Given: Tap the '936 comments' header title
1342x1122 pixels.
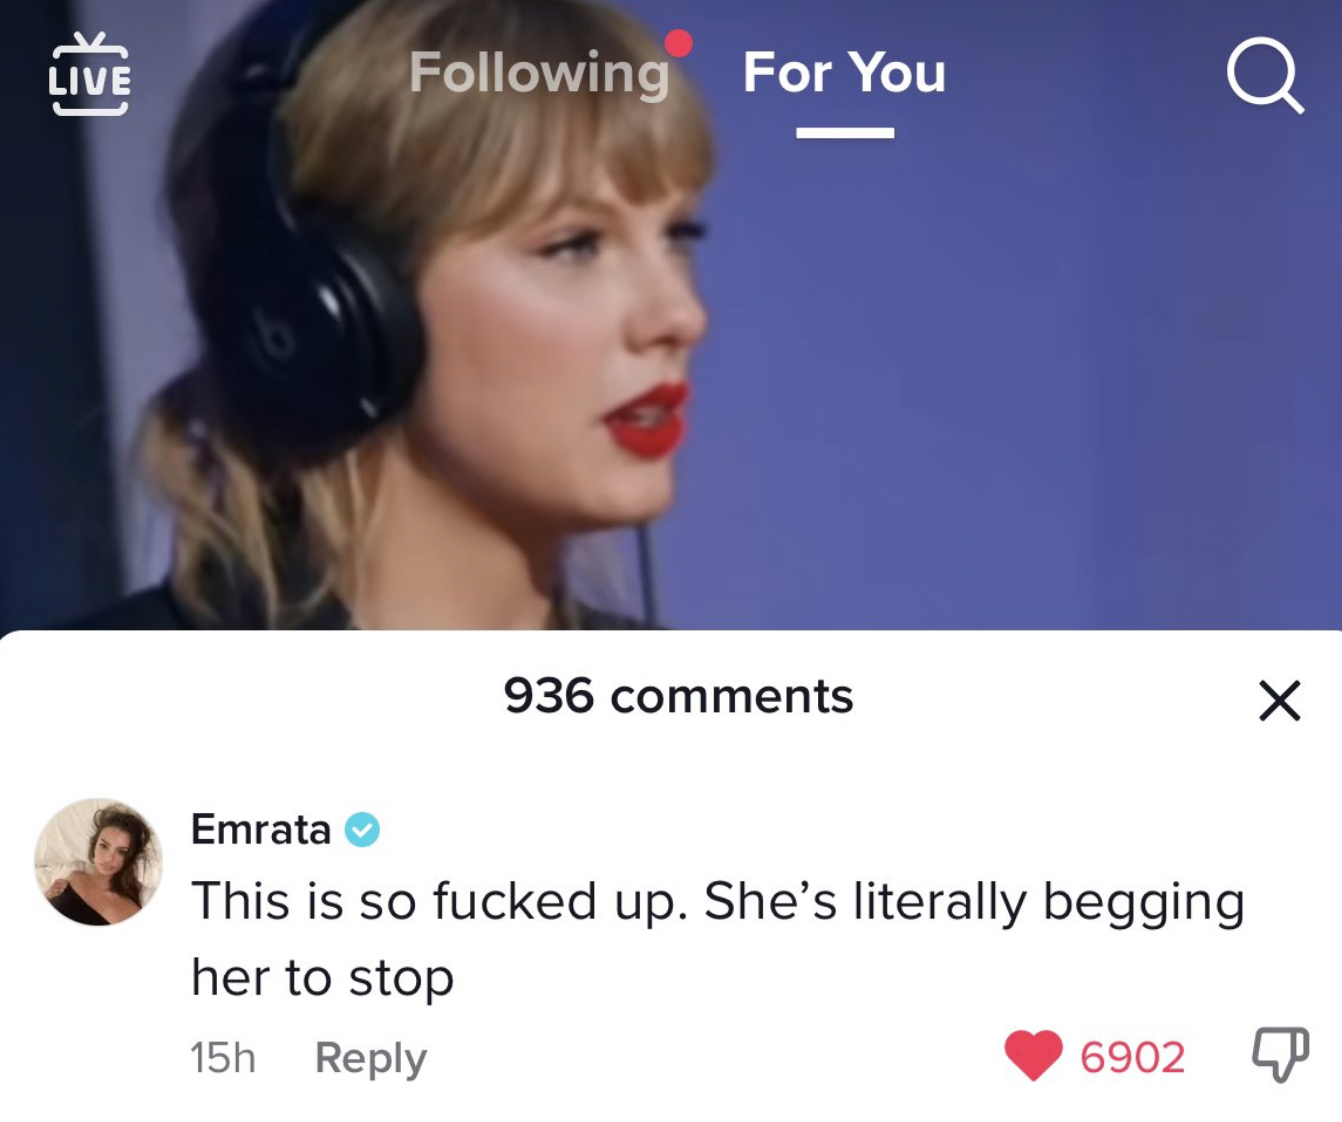Looking at the screenshot, I should (x=678, y=696).
